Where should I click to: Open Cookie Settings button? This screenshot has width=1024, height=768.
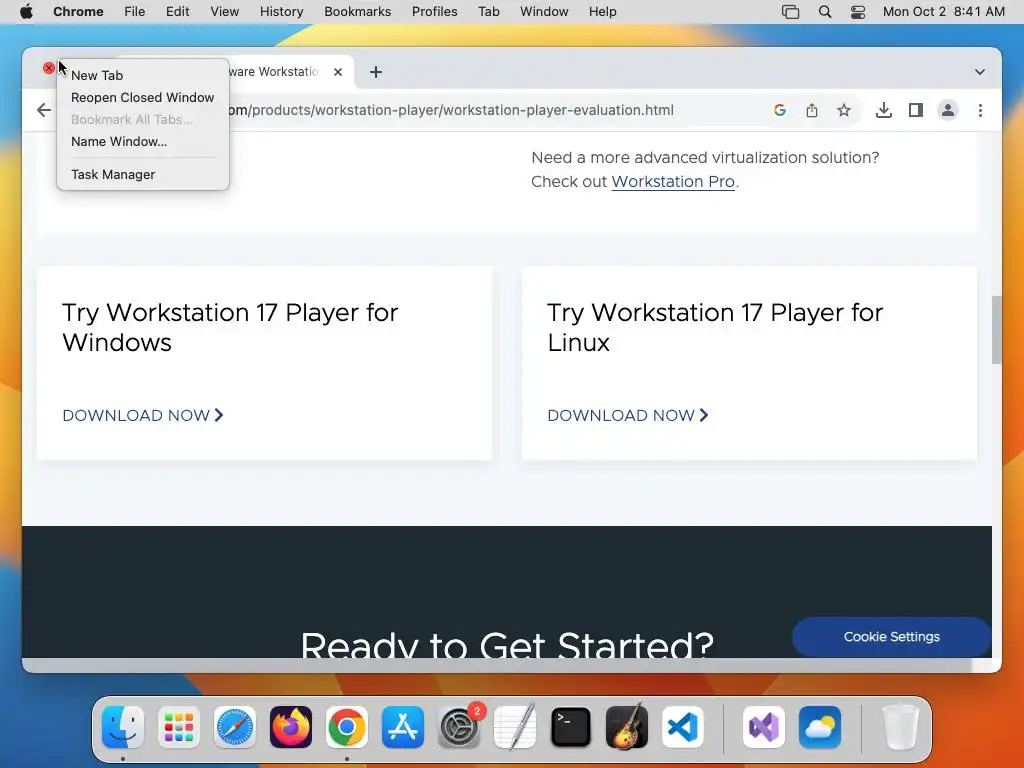point(891,637)
